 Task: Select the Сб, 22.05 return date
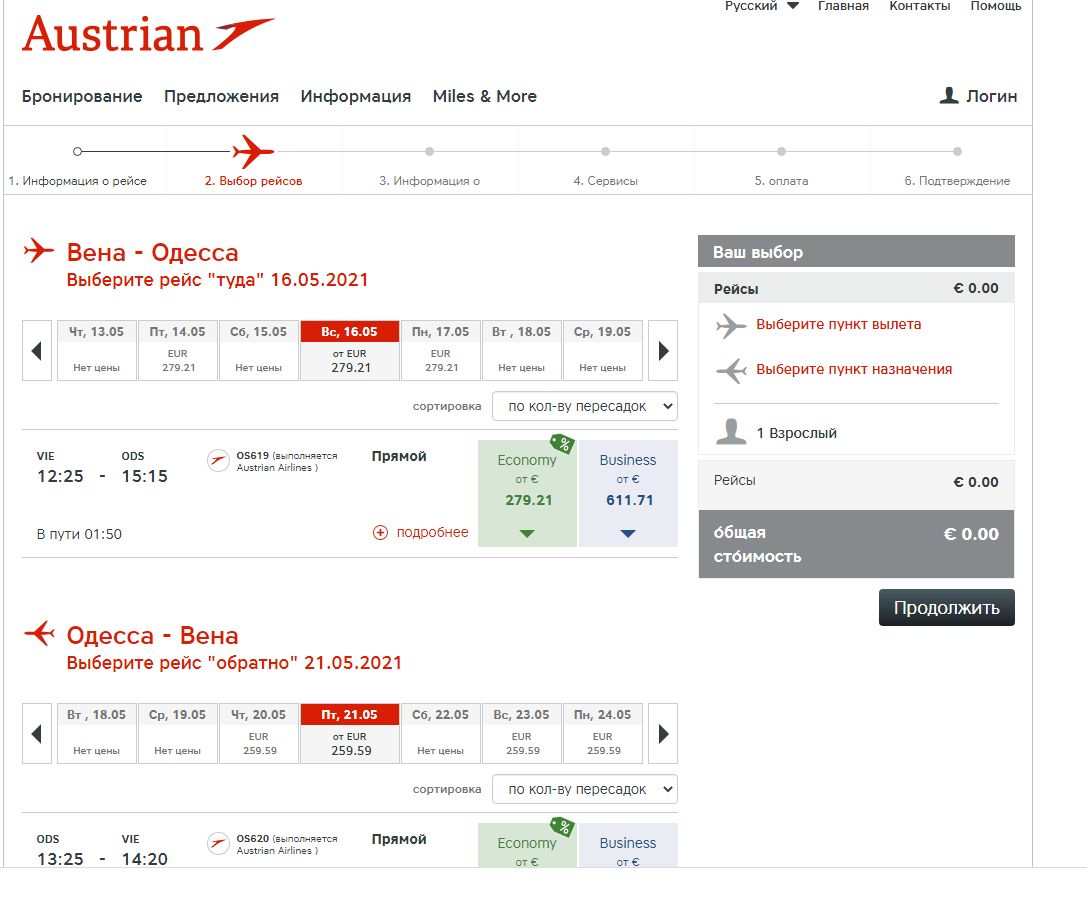point(441,733)
